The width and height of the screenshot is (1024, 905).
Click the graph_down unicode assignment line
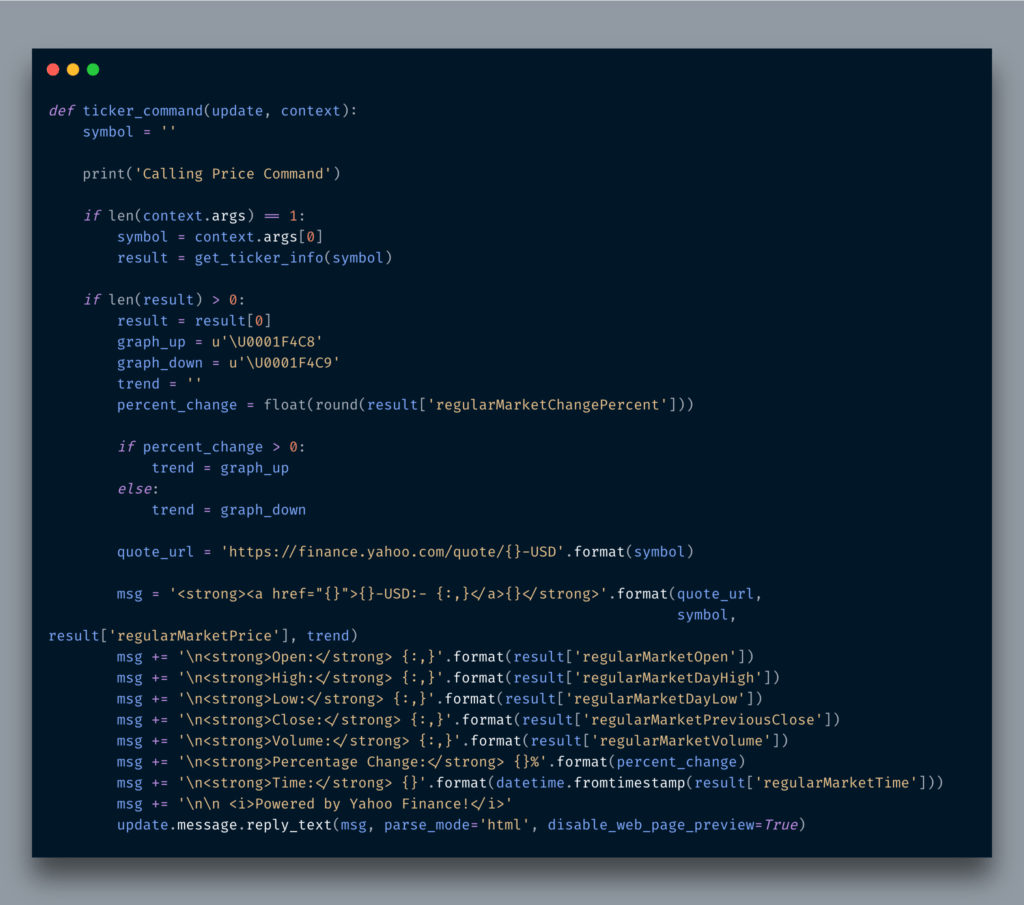coord(229,362)
